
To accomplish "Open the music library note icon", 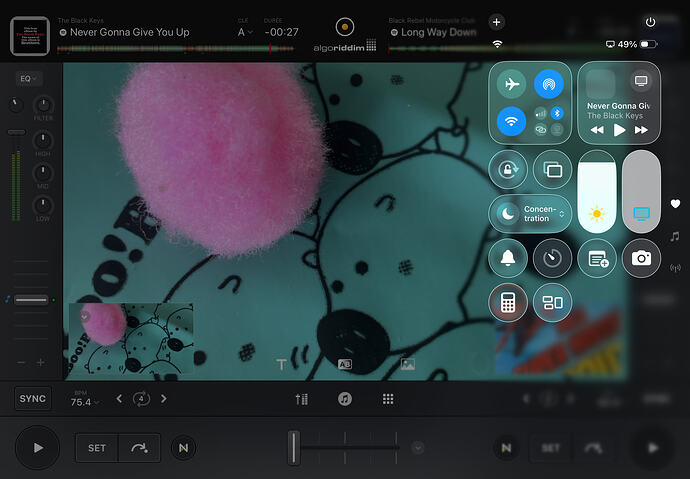I will pos(344,398).
